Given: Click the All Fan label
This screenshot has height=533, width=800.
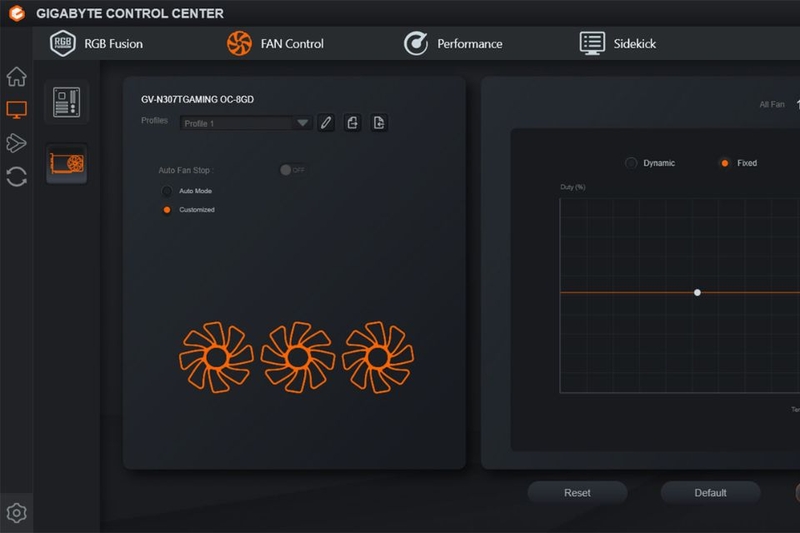Looking at the screenshot, I should (772, 105).
